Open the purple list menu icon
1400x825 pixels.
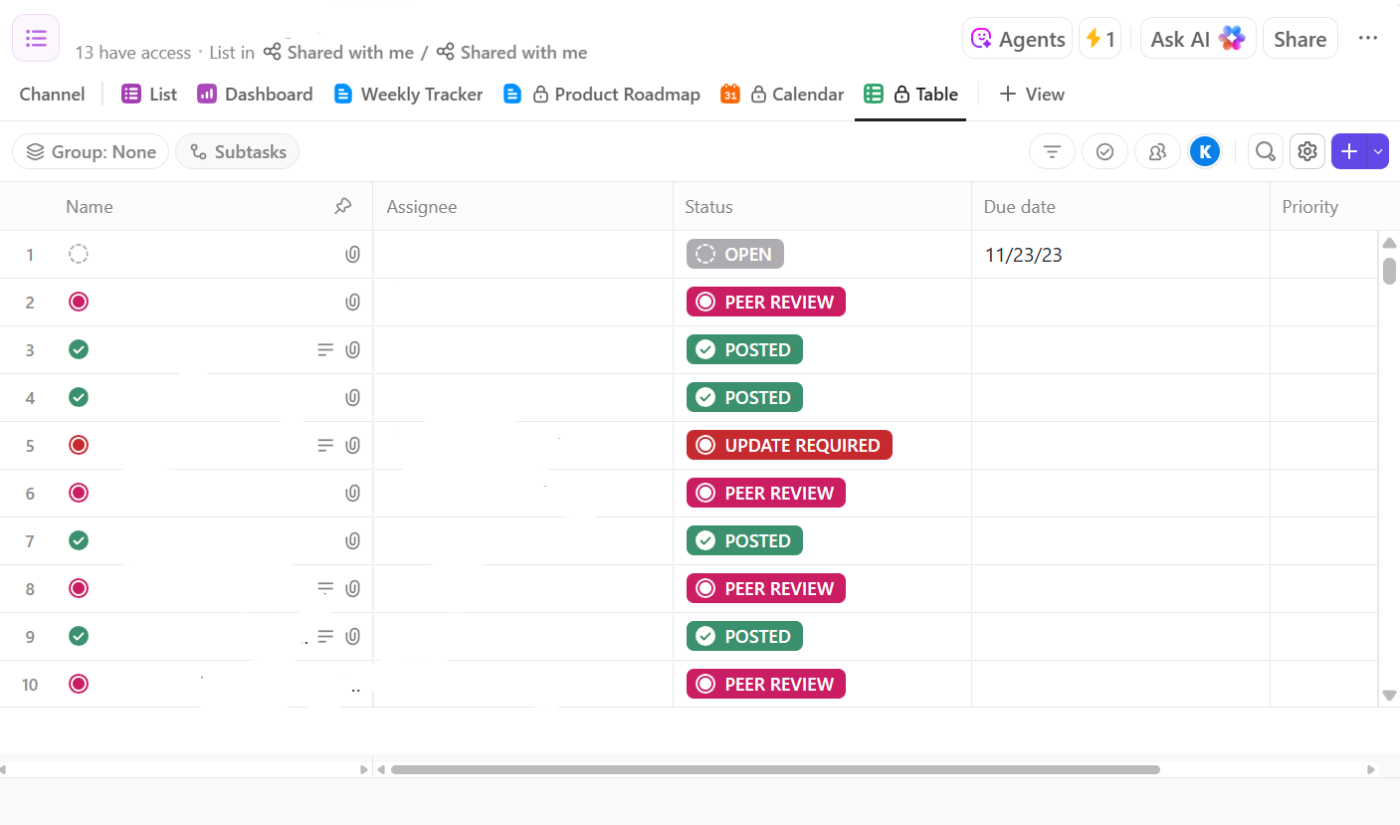[x=36, y=39]
